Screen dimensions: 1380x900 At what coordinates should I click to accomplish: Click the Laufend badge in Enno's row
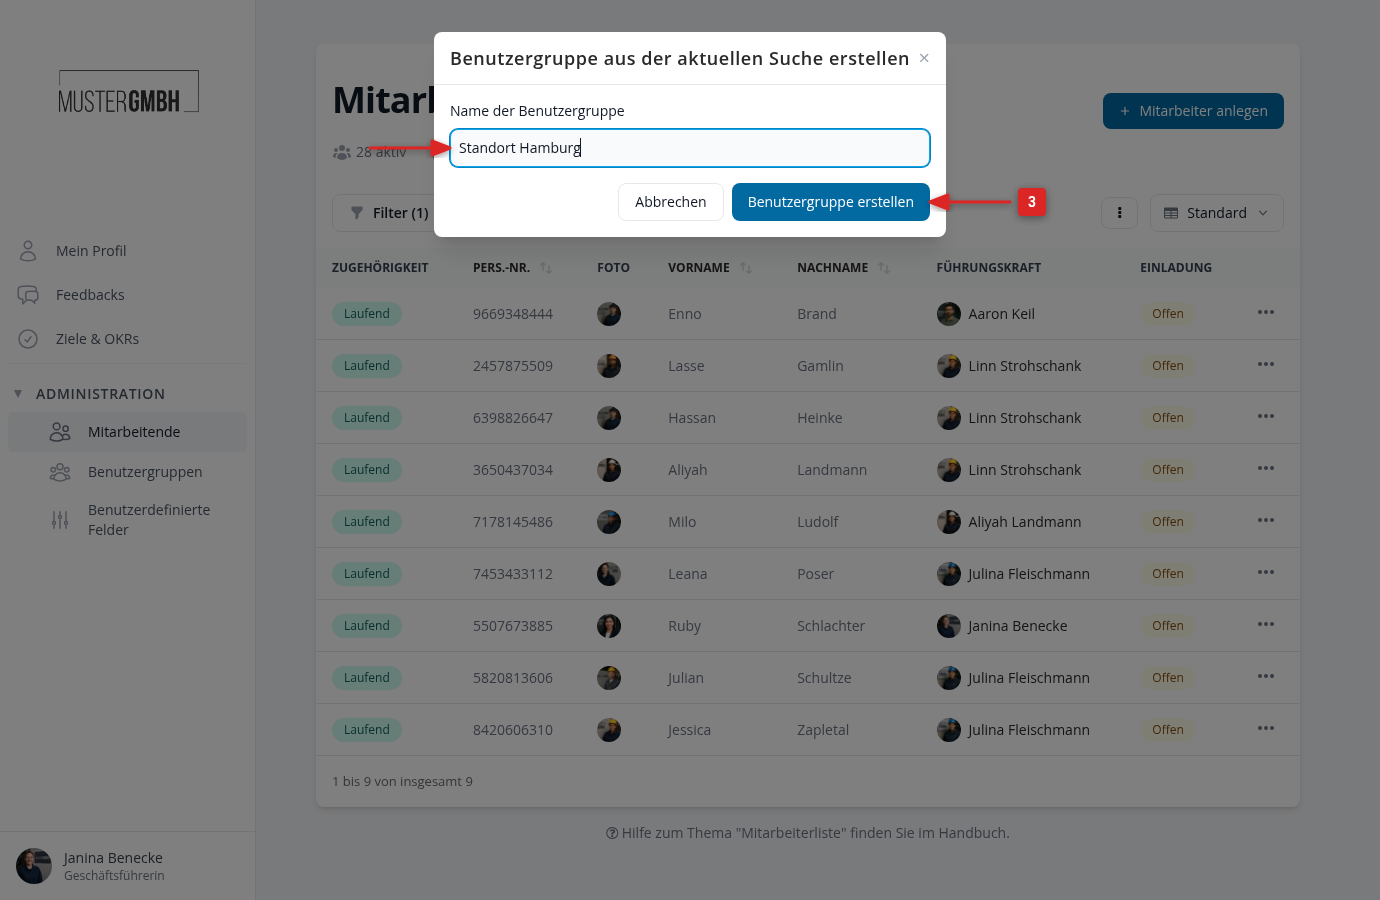click(x=367, y=314)
